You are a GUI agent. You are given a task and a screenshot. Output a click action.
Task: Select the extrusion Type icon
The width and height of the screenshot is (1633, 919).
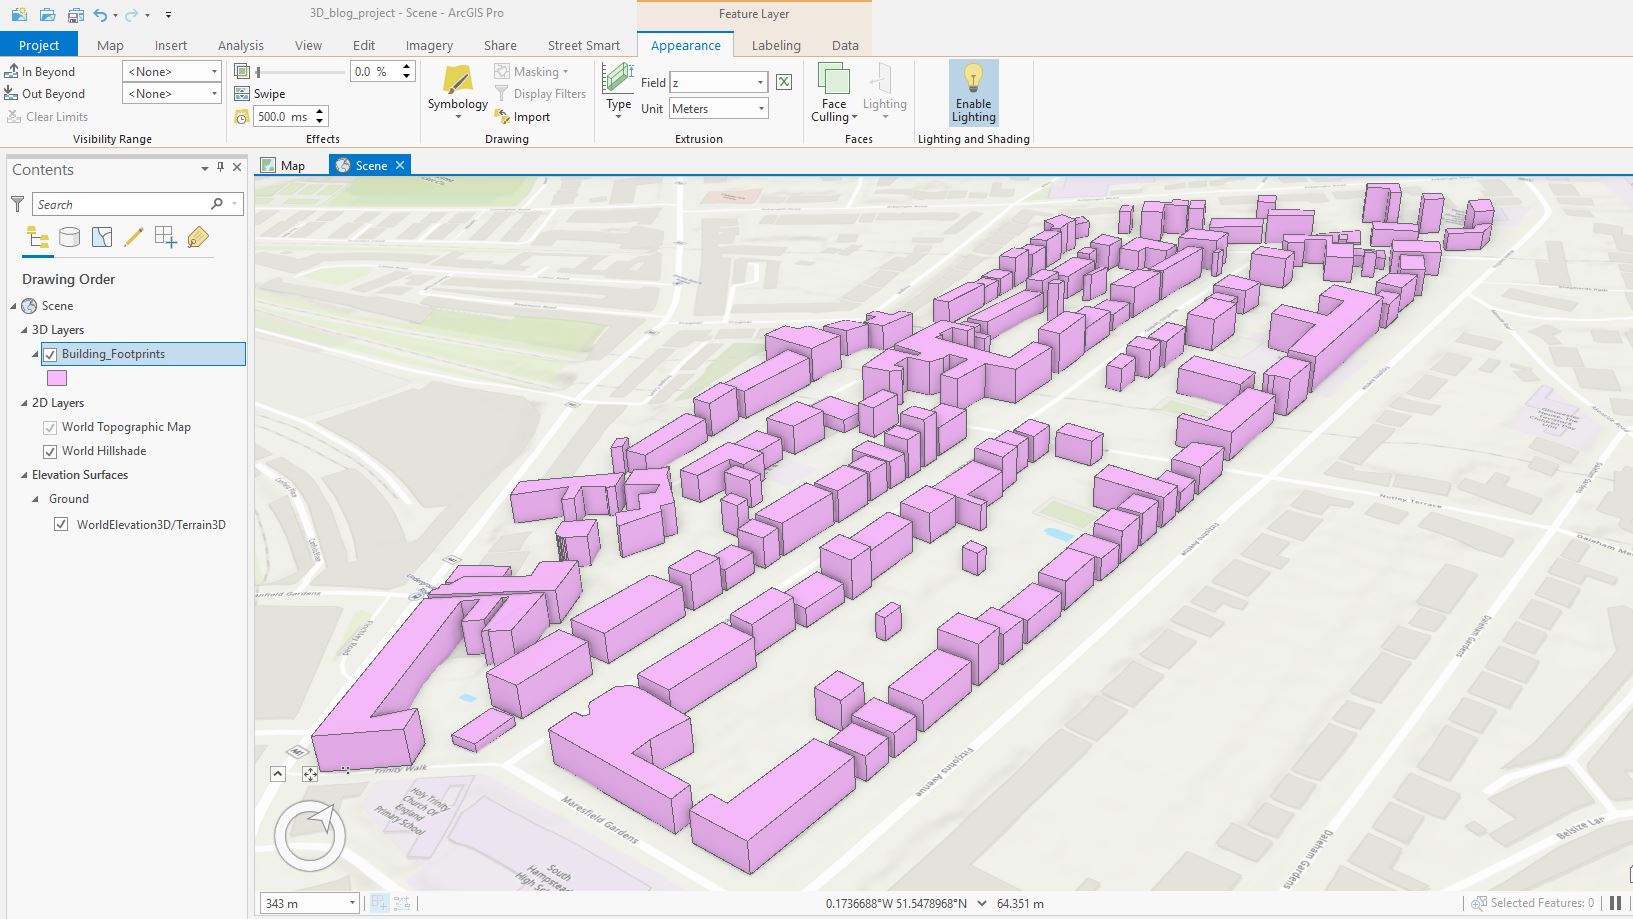coord(618,78)
